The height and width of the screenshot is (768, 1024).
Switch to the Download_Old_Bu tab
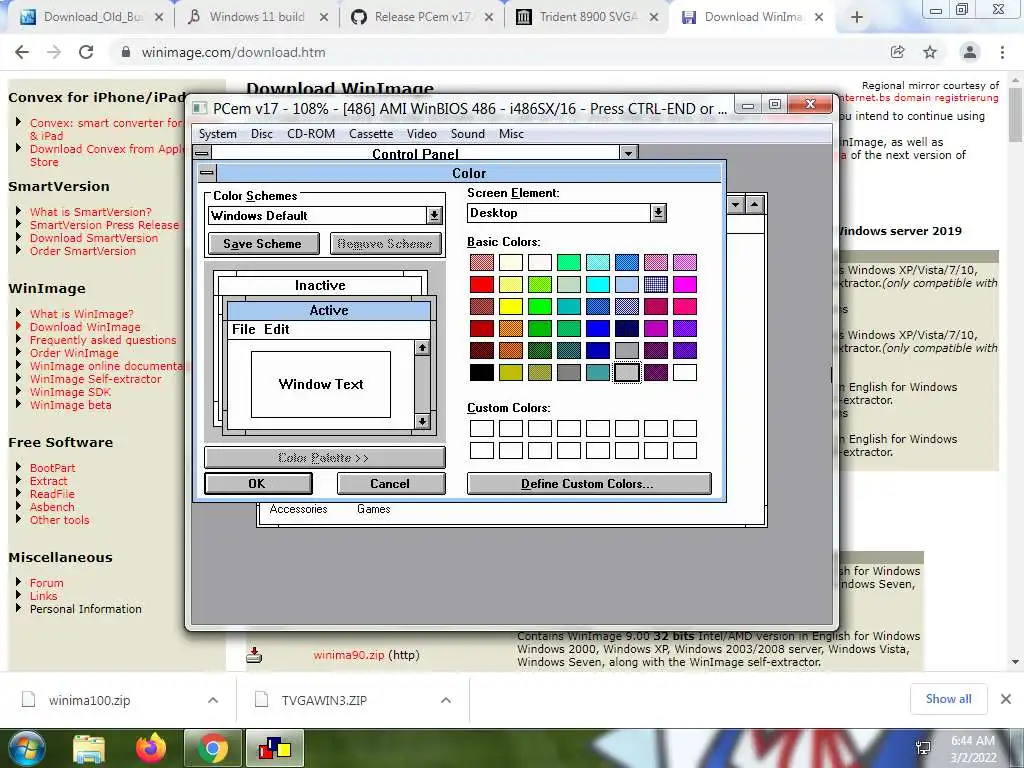click(x=92, y=18)
